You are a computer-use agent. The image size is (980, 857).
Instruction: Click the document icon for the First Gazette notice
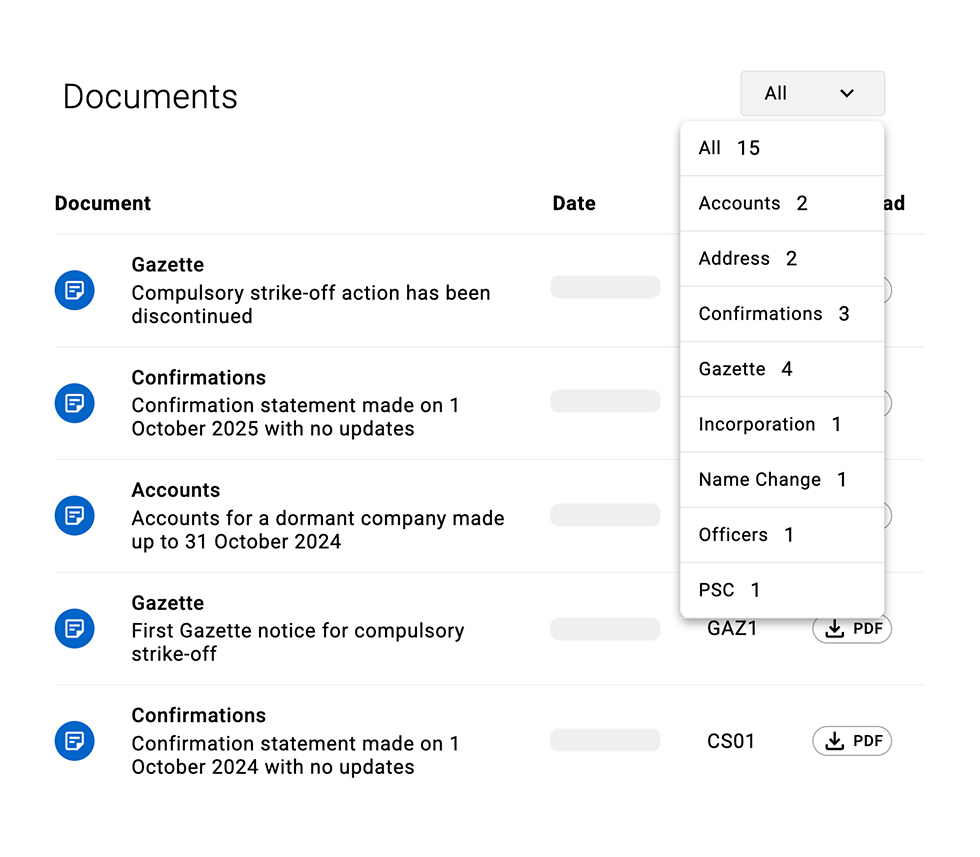coord(74,629)
